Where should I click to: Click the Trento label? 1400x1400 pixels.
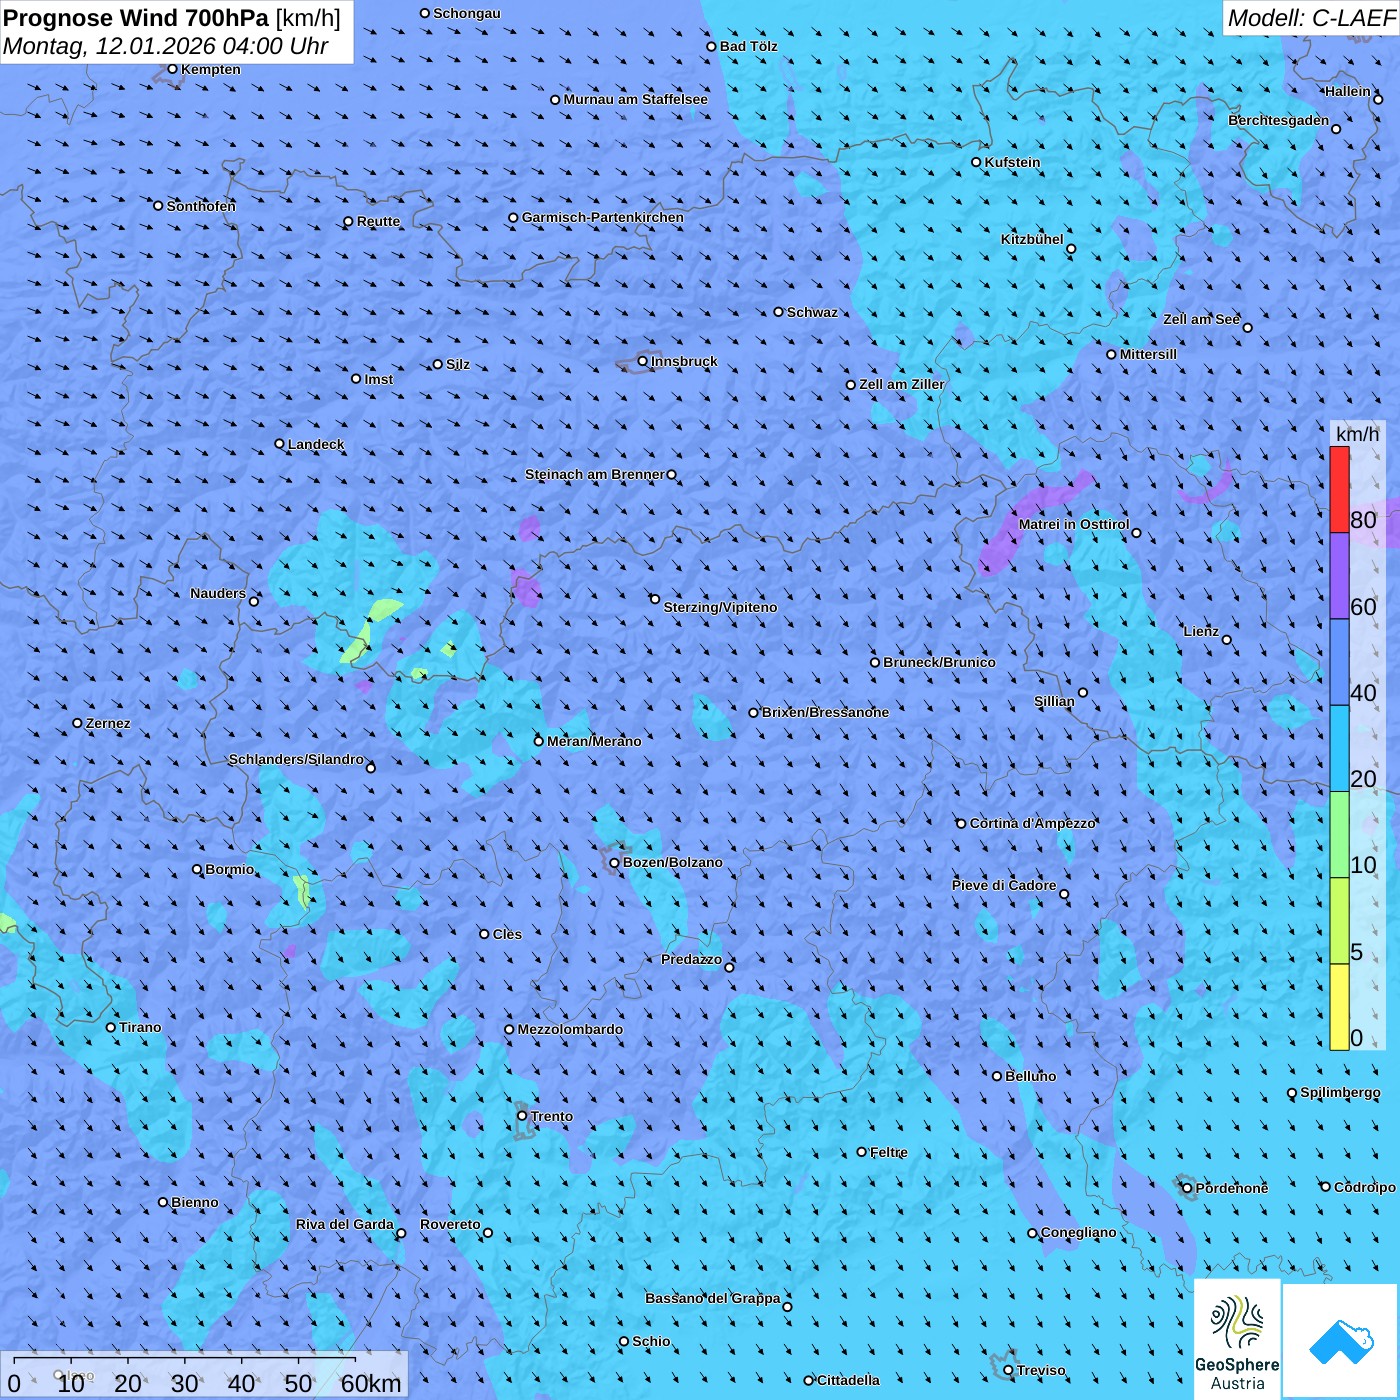pyautogui.click(x=552, y=1116)
